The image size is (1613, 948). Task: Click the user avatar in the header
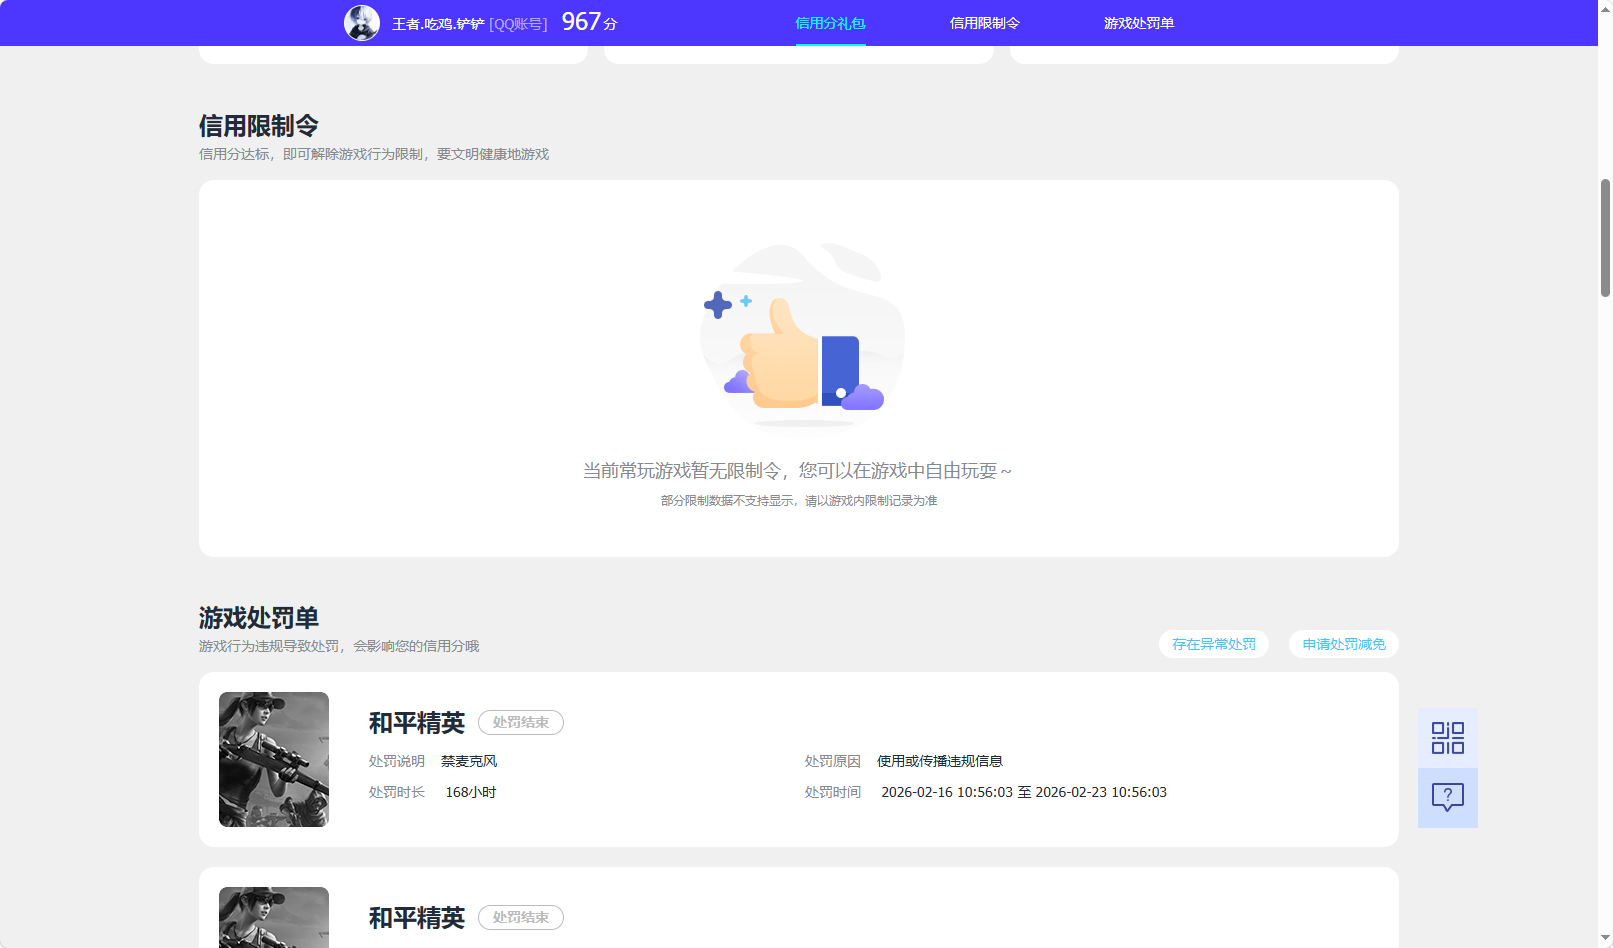click(363, 22)
